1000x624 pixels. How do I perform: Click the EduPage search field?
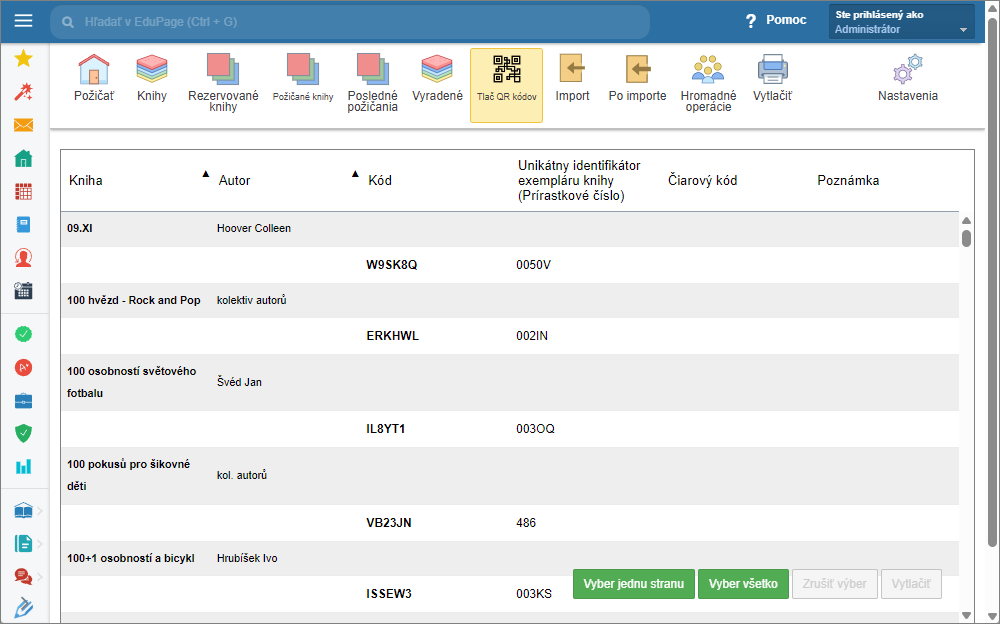(350, 21)
